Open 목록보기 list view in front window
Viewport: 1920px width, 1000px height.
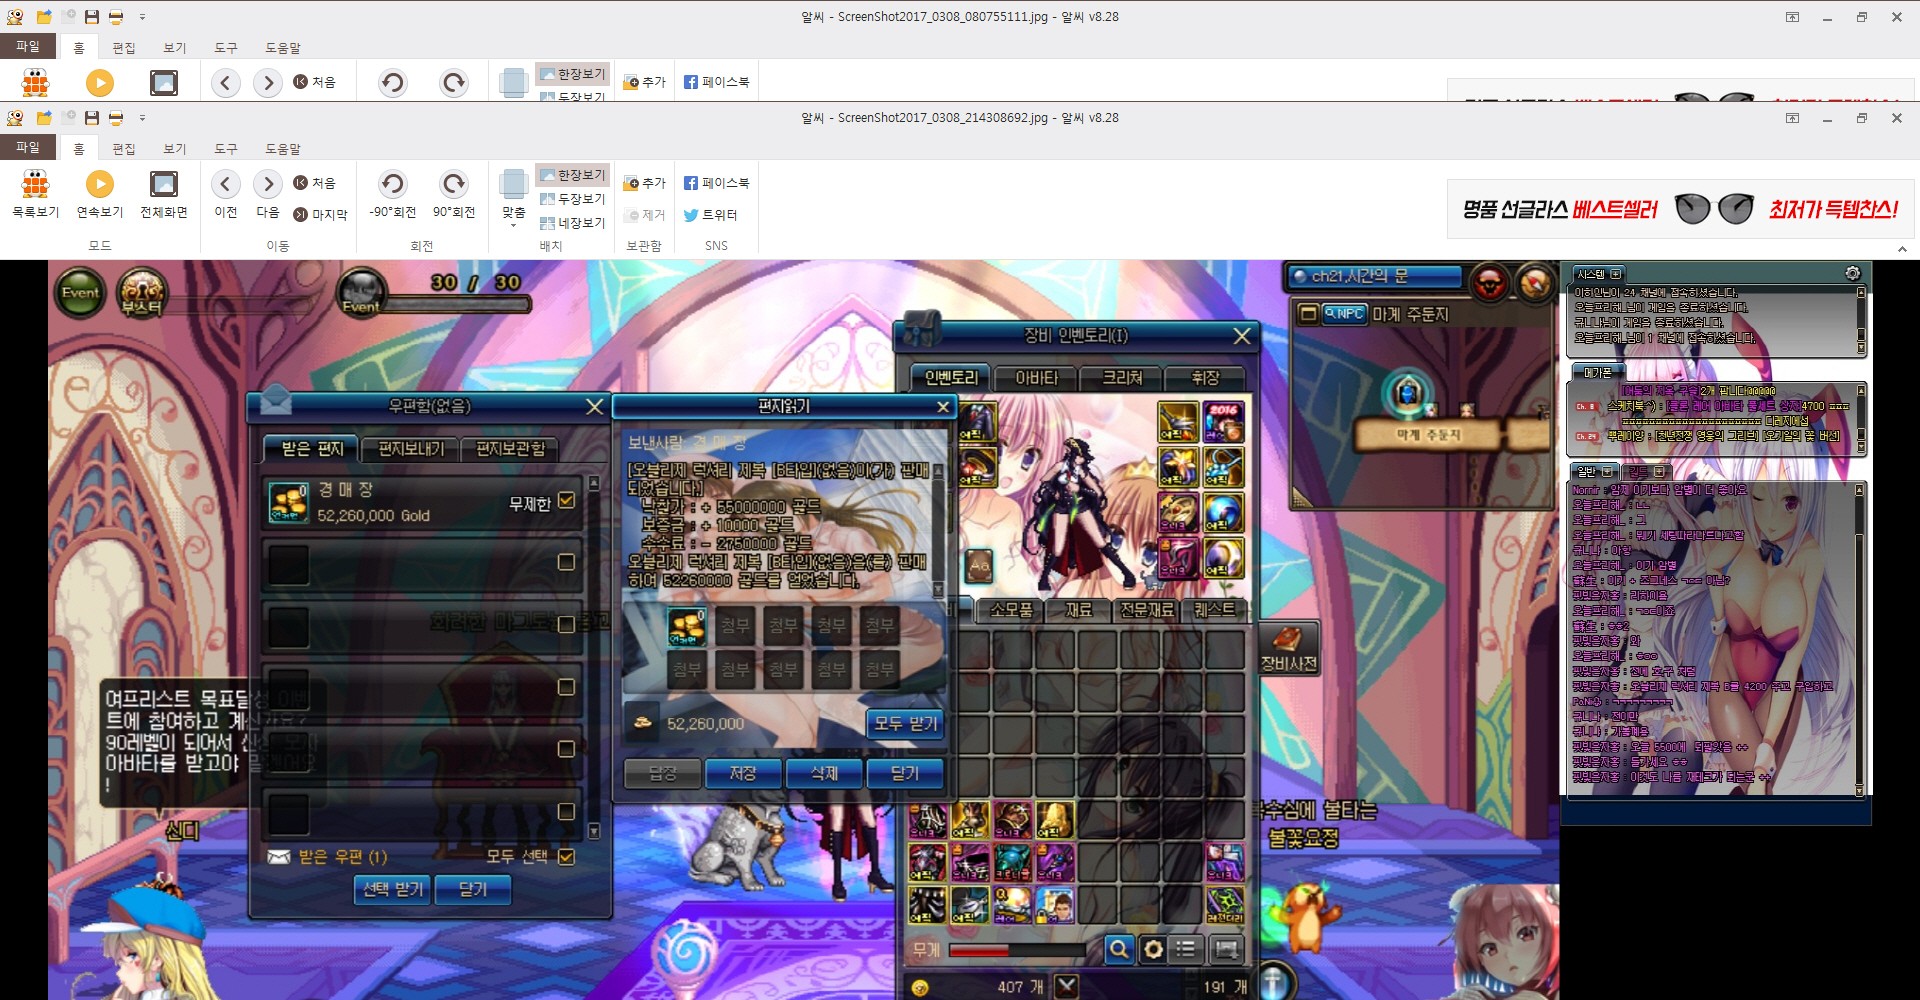coord(35,194)
